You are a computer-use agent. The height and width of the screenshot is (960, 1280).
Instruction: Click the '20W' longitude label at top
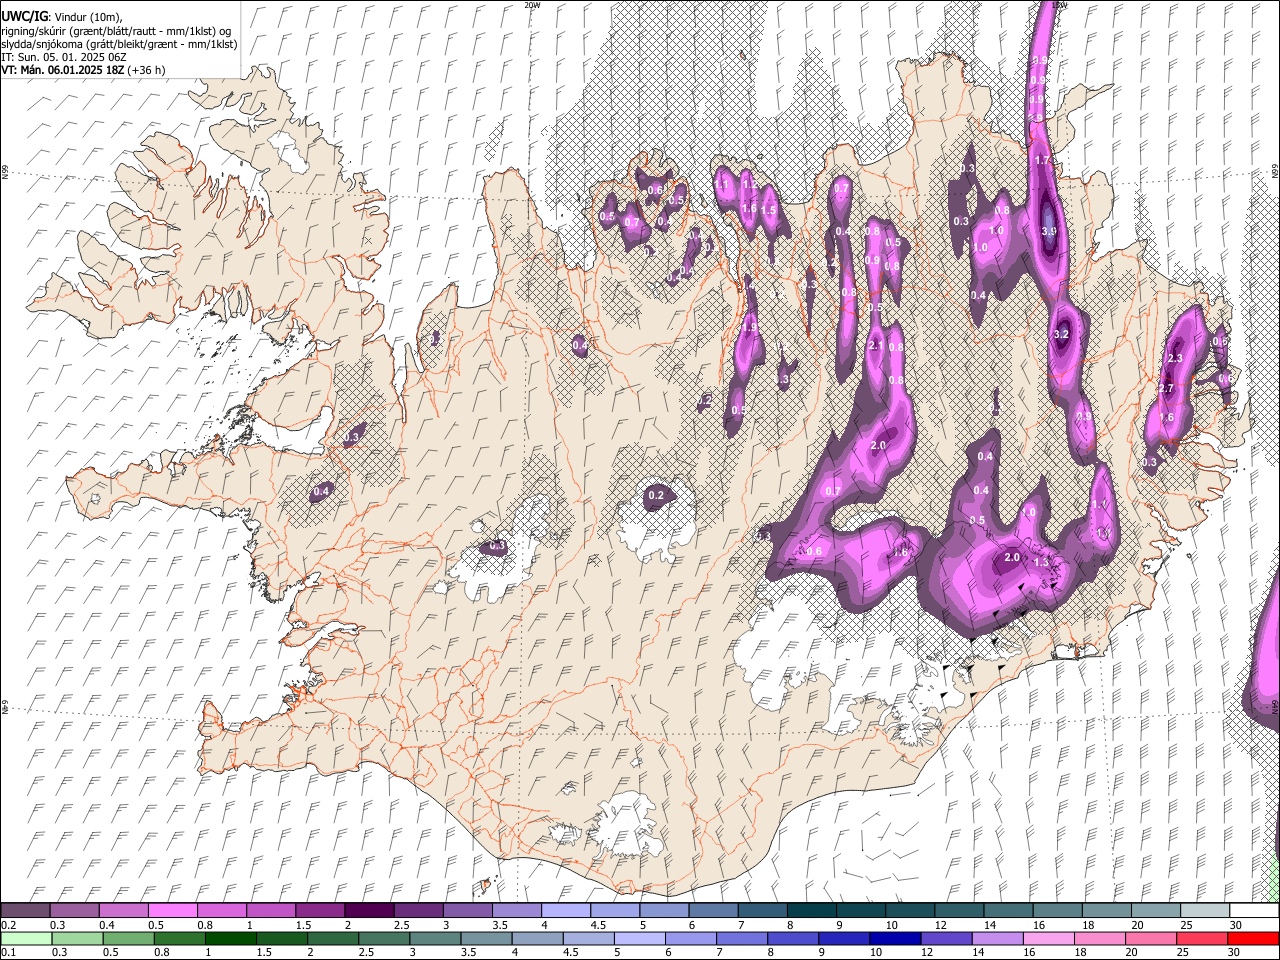point(532,5)
